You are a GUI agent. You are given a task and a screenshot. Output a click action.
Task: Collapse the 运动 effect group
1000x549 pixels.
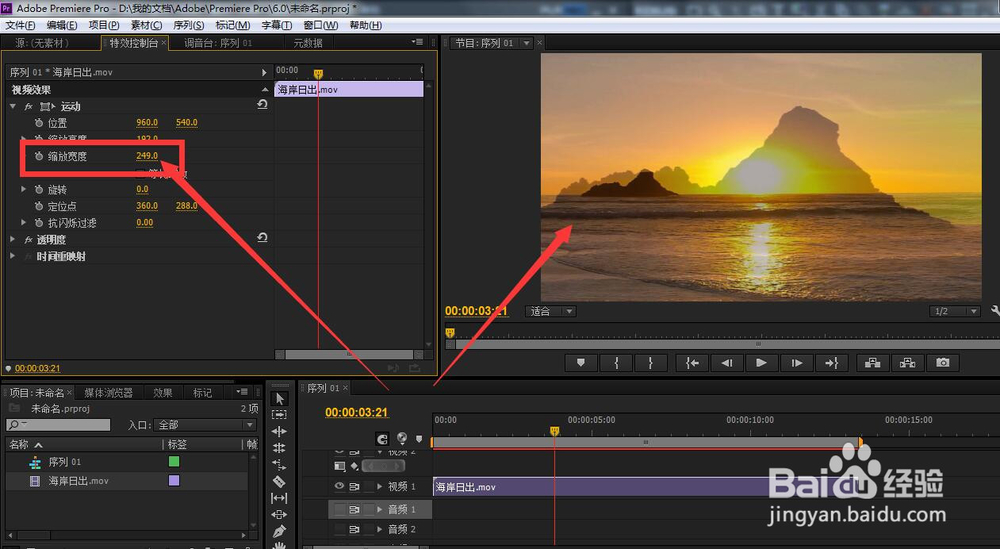tap(13, 106)
